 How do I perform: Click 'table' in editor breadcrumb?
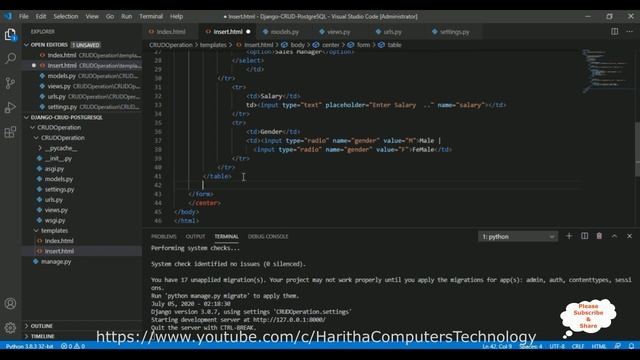[x=394, y=45]
